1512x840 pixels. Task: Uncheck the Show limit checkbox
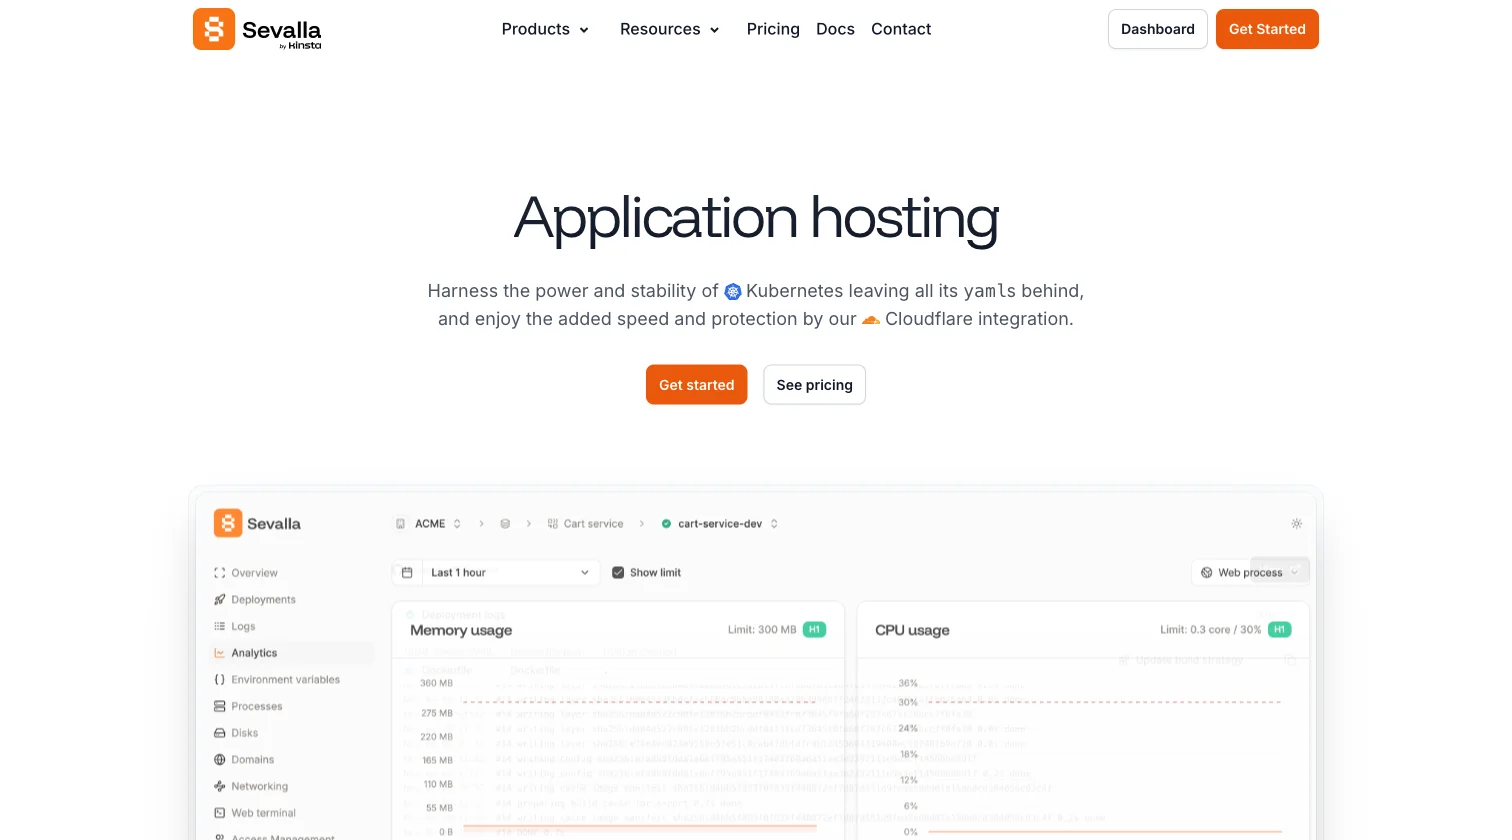[618, 573]
